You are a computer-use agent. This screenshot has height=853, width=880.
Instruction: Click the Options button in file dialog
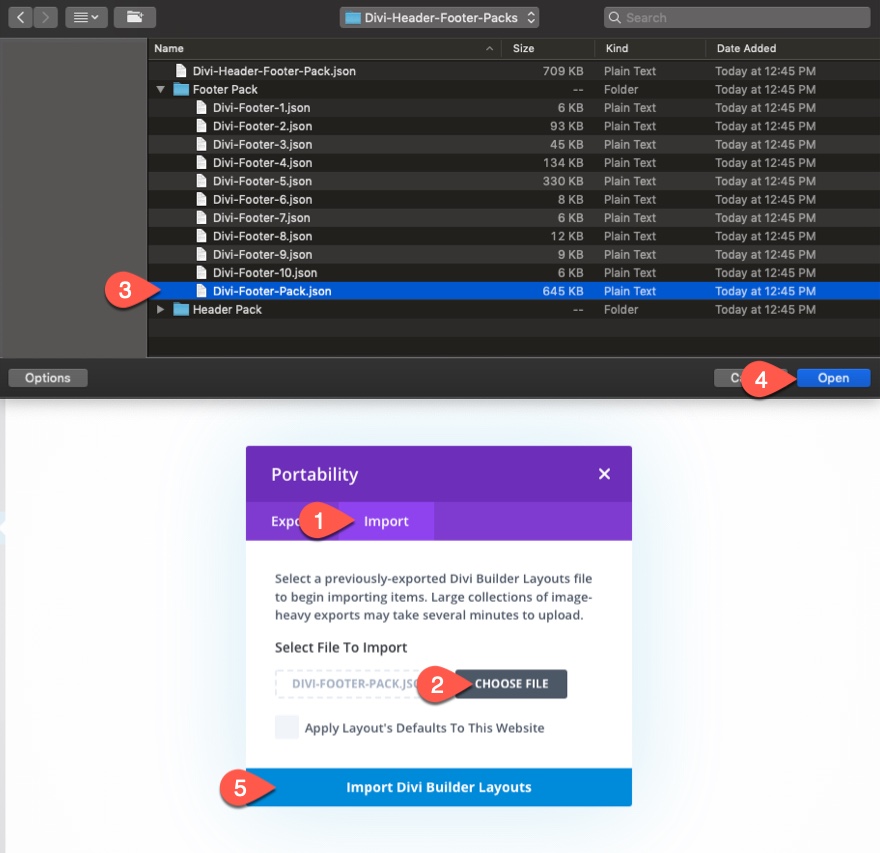click(x=48, y=378)
